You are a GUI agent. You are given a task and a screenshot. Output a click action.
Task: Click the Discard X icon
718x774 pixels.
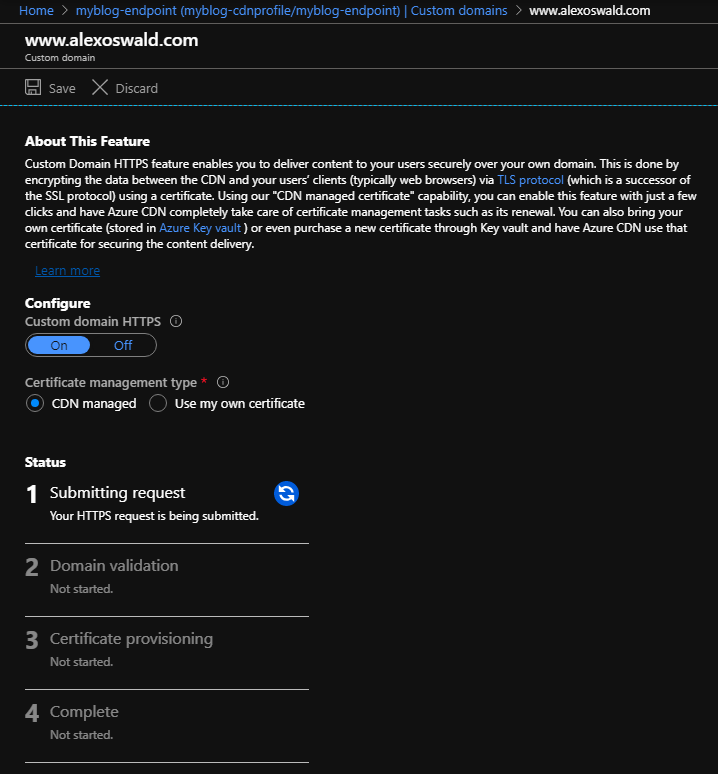[x=100, y=87]
